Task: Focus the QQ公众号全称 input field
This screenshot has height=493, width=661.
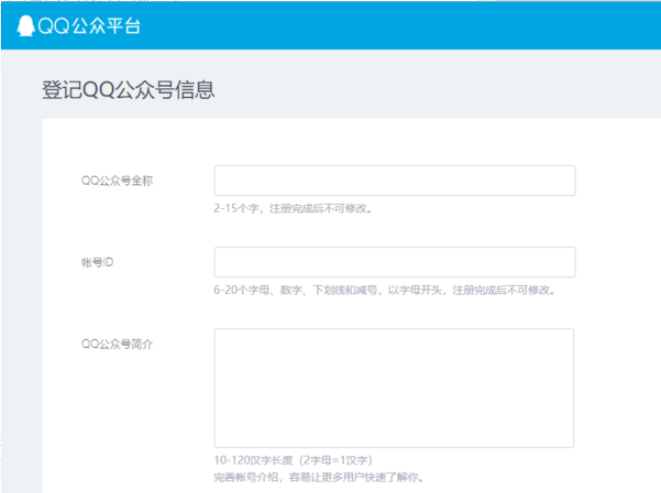Action: click(x=394, y=181)
